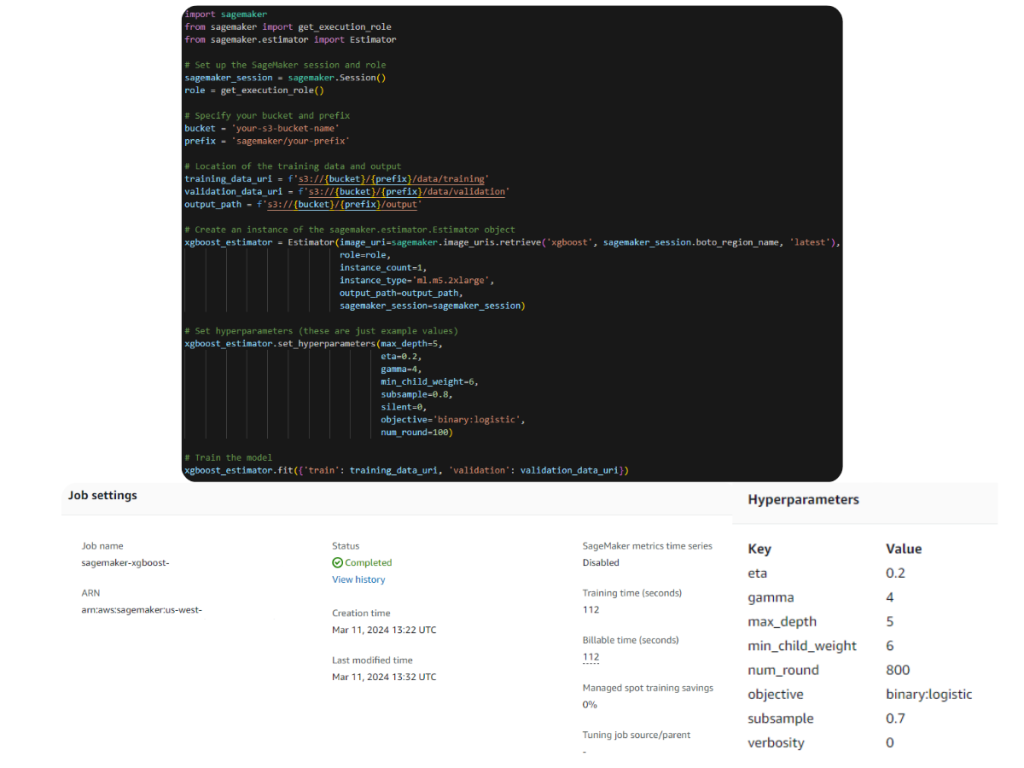Click the import sagemaker code line

[225, 14]
